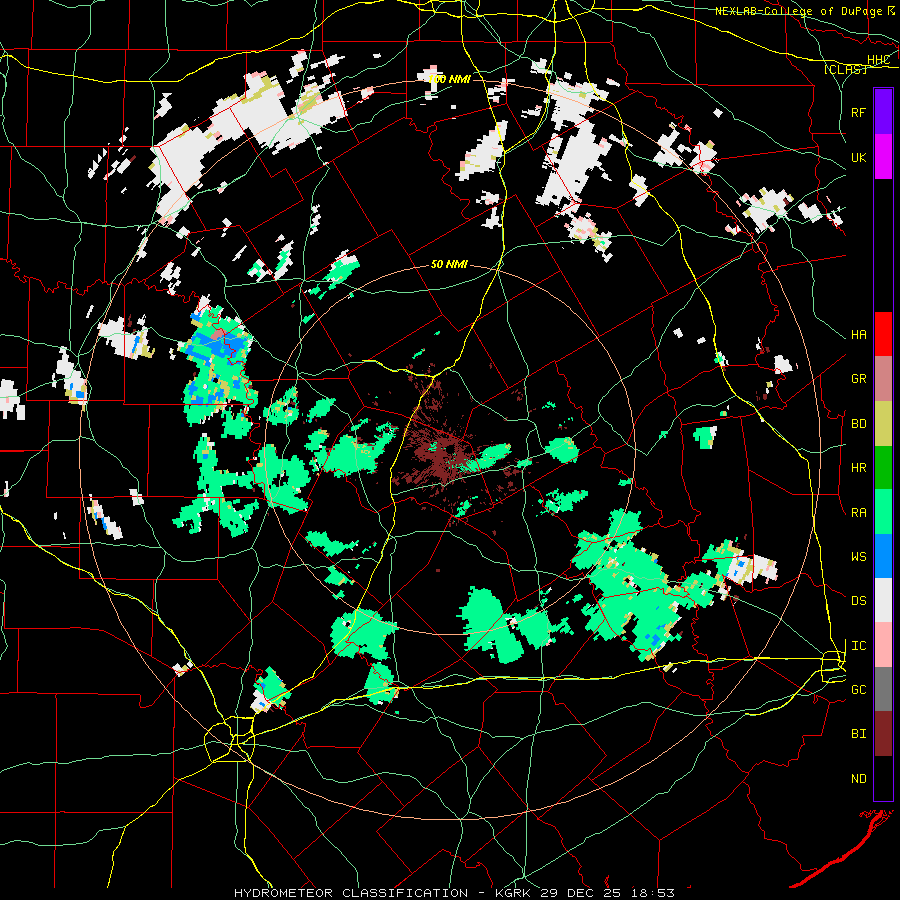The height and width of the screenshot is (900, 900).
Task: Click the brown BI biological swatch
Action: click(x=883, y=734)
